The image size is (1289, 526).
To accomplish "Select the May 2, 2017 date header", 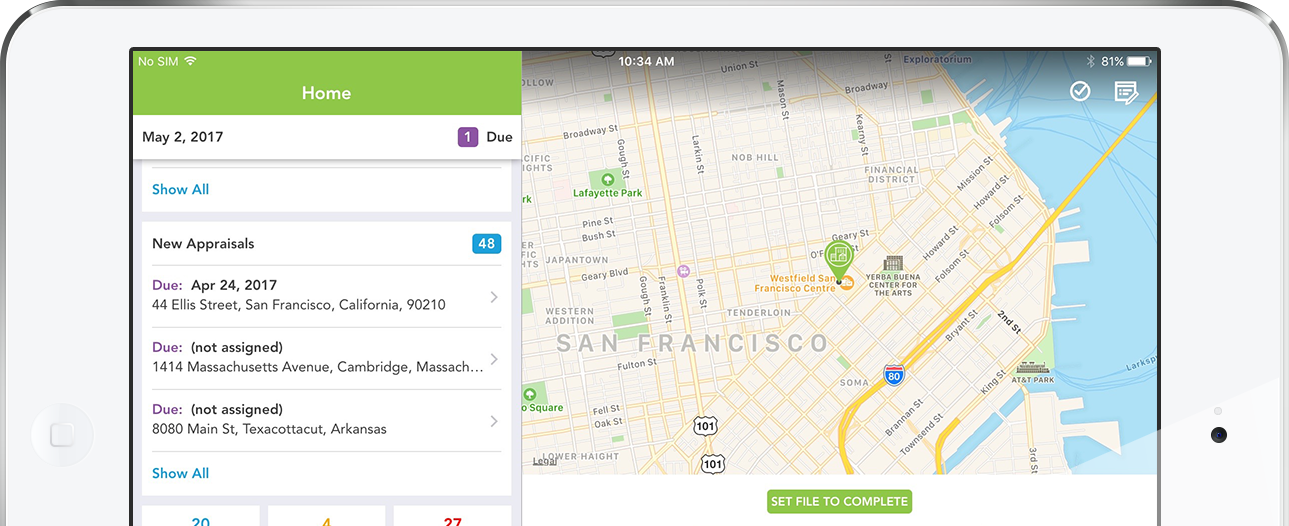I will (x=183, y=137).
